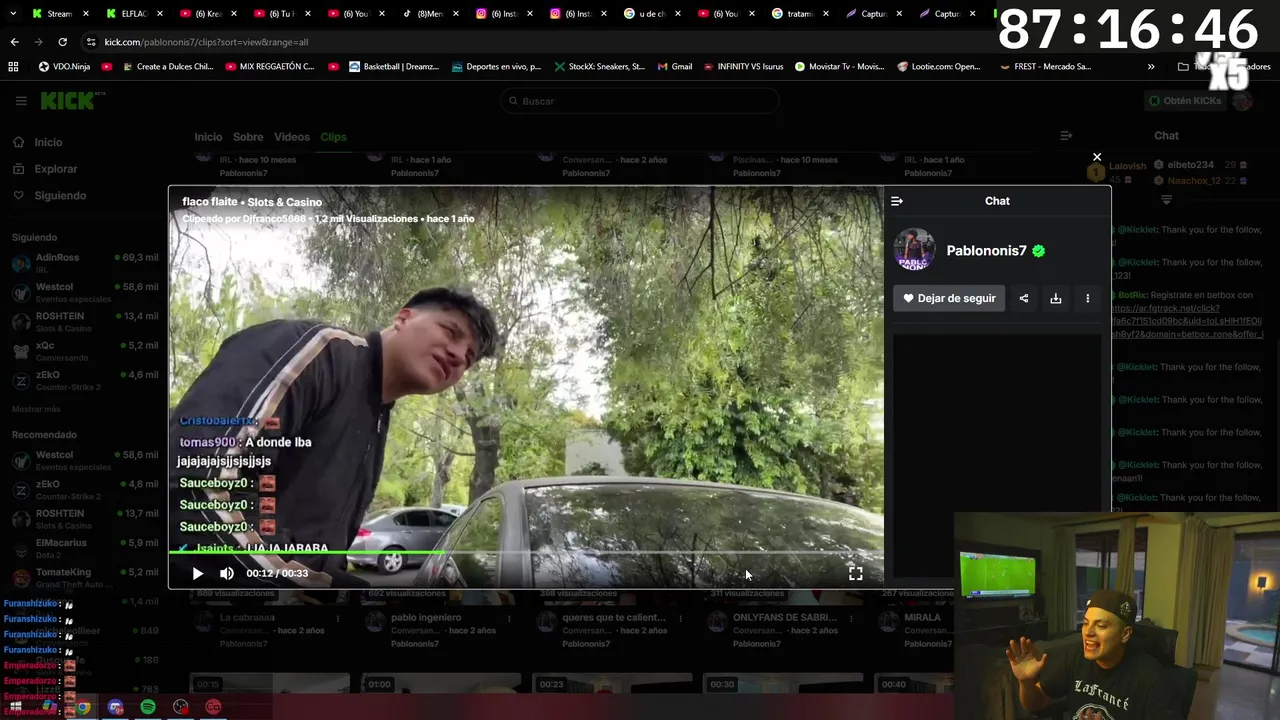
Task: Open the MIRALA clip title
Action: [x=922, y=618]
